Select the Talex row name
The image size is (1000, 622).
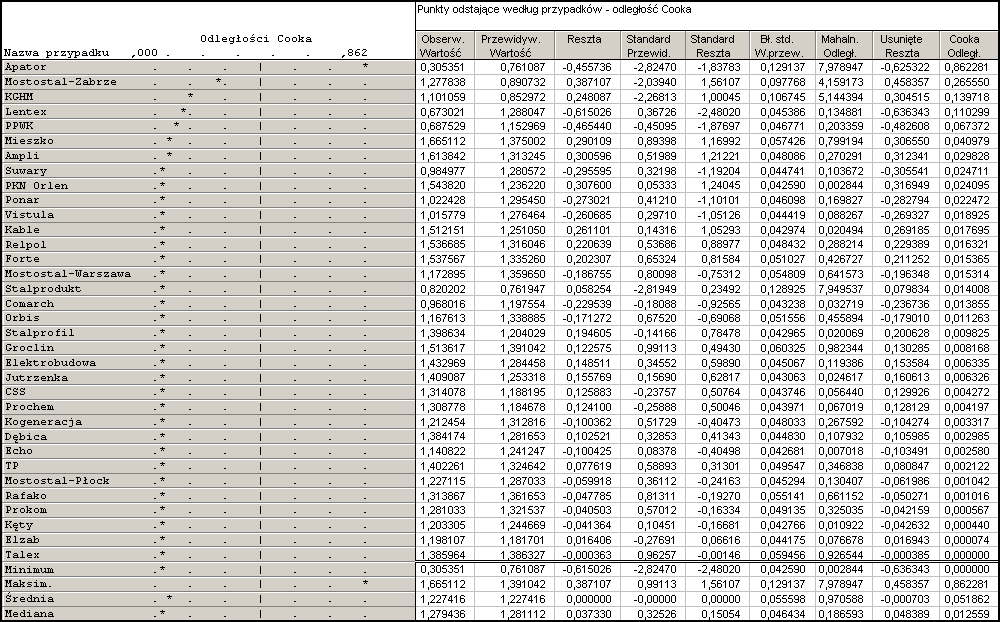coord(22,555)
